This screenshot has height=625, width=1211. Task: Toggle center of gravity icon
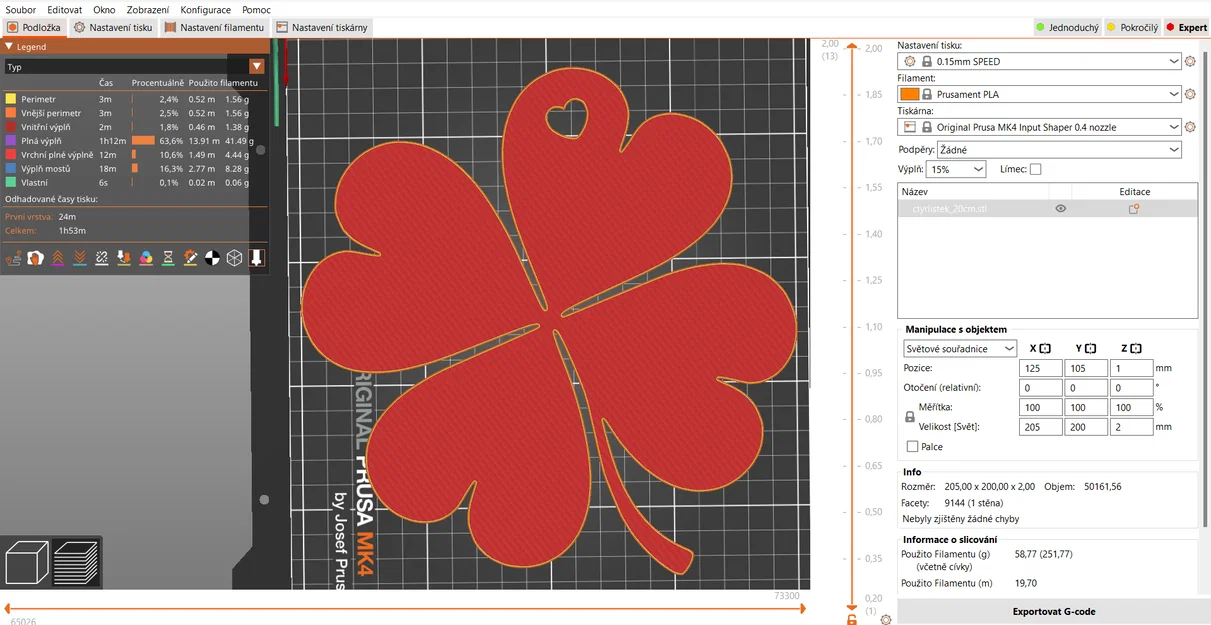pyautogui.click(x=212, y=258)
